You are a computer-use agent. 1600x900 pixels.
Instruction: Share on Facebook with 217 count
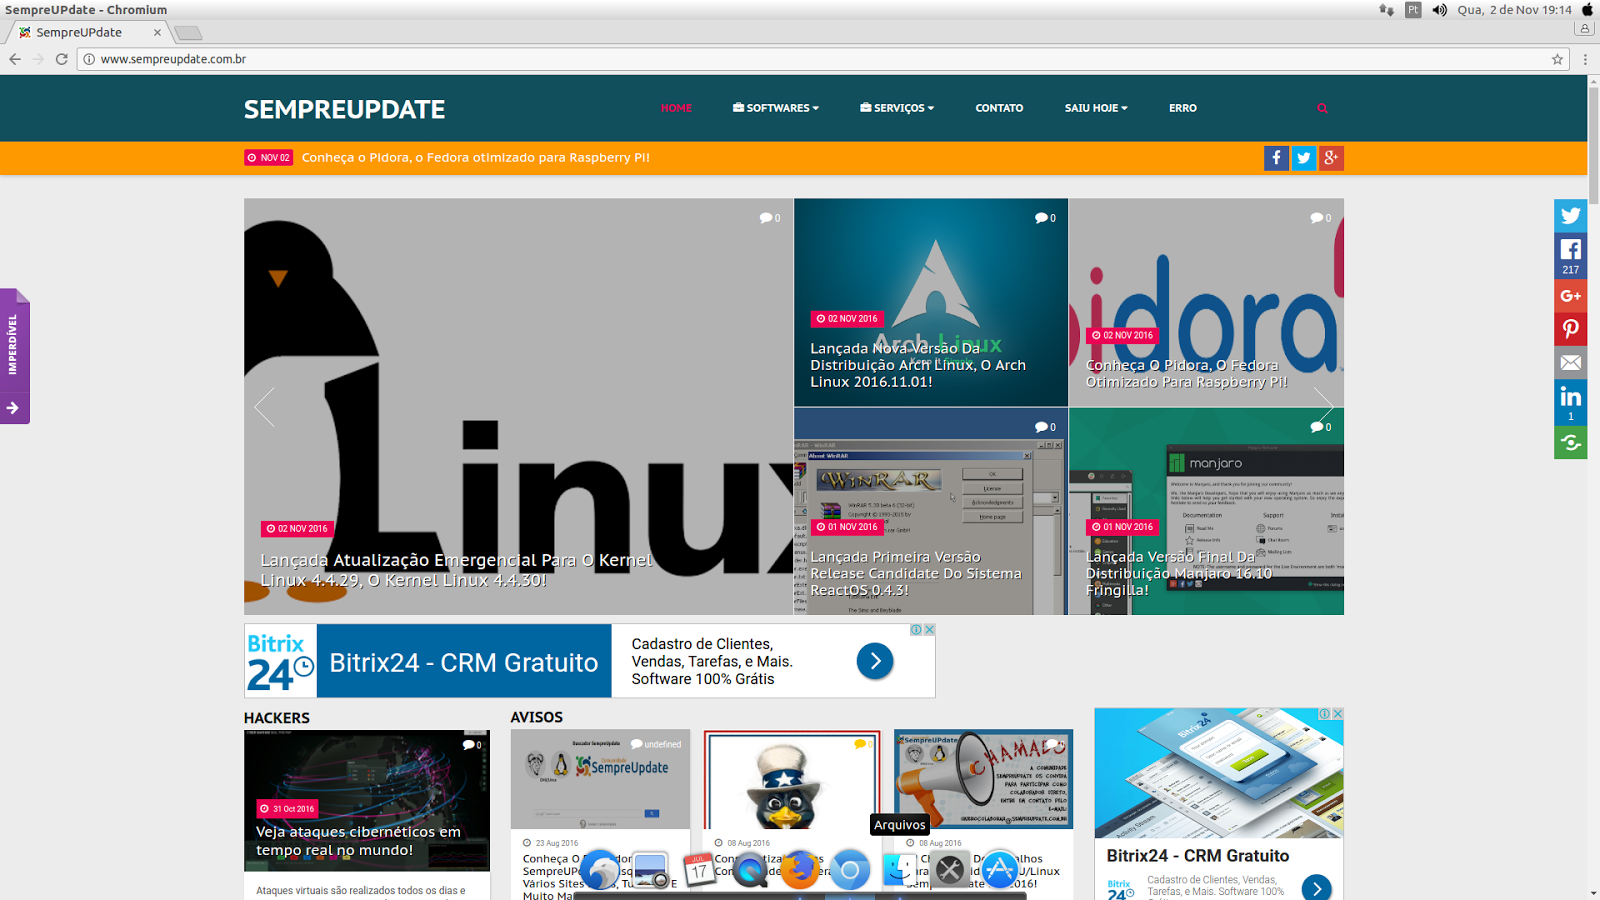point(1571,256)
